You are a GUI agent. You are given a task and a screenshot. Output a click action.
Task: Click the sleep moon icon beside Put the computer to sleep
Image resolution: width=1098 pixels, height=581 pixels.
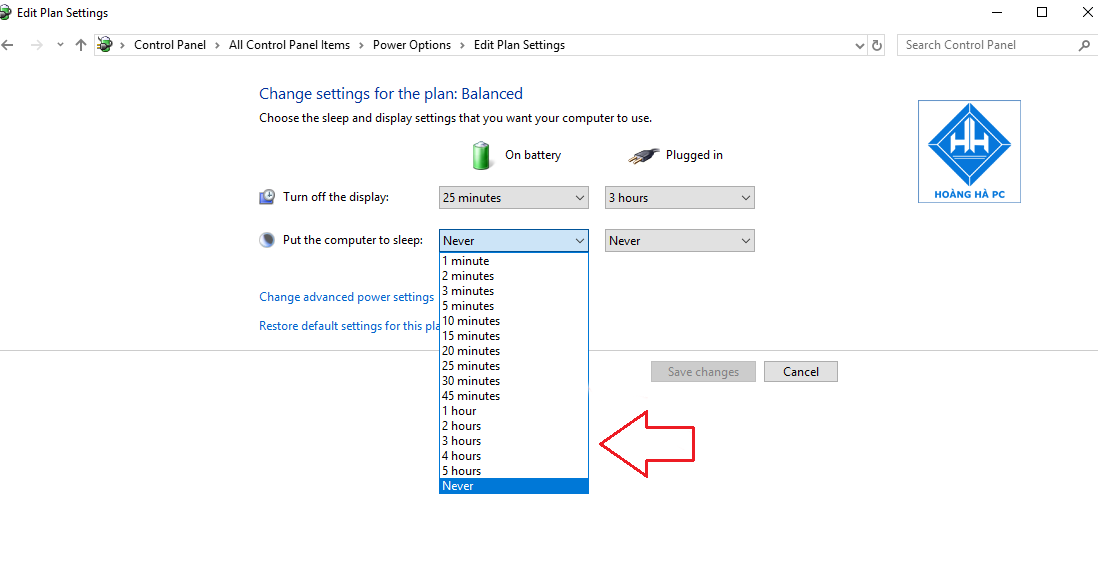(x=266, y=240)
